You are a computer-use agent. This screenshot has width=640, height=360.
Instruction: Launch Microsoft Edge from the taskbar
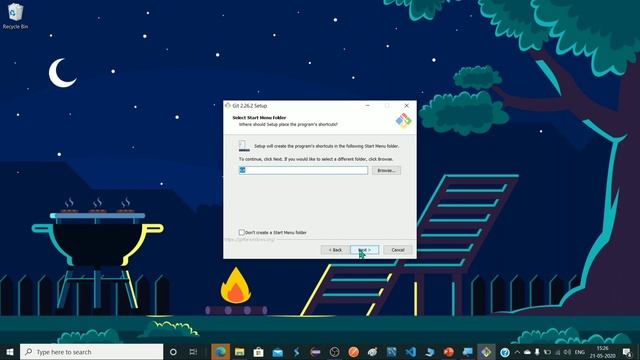coord(220,352)
